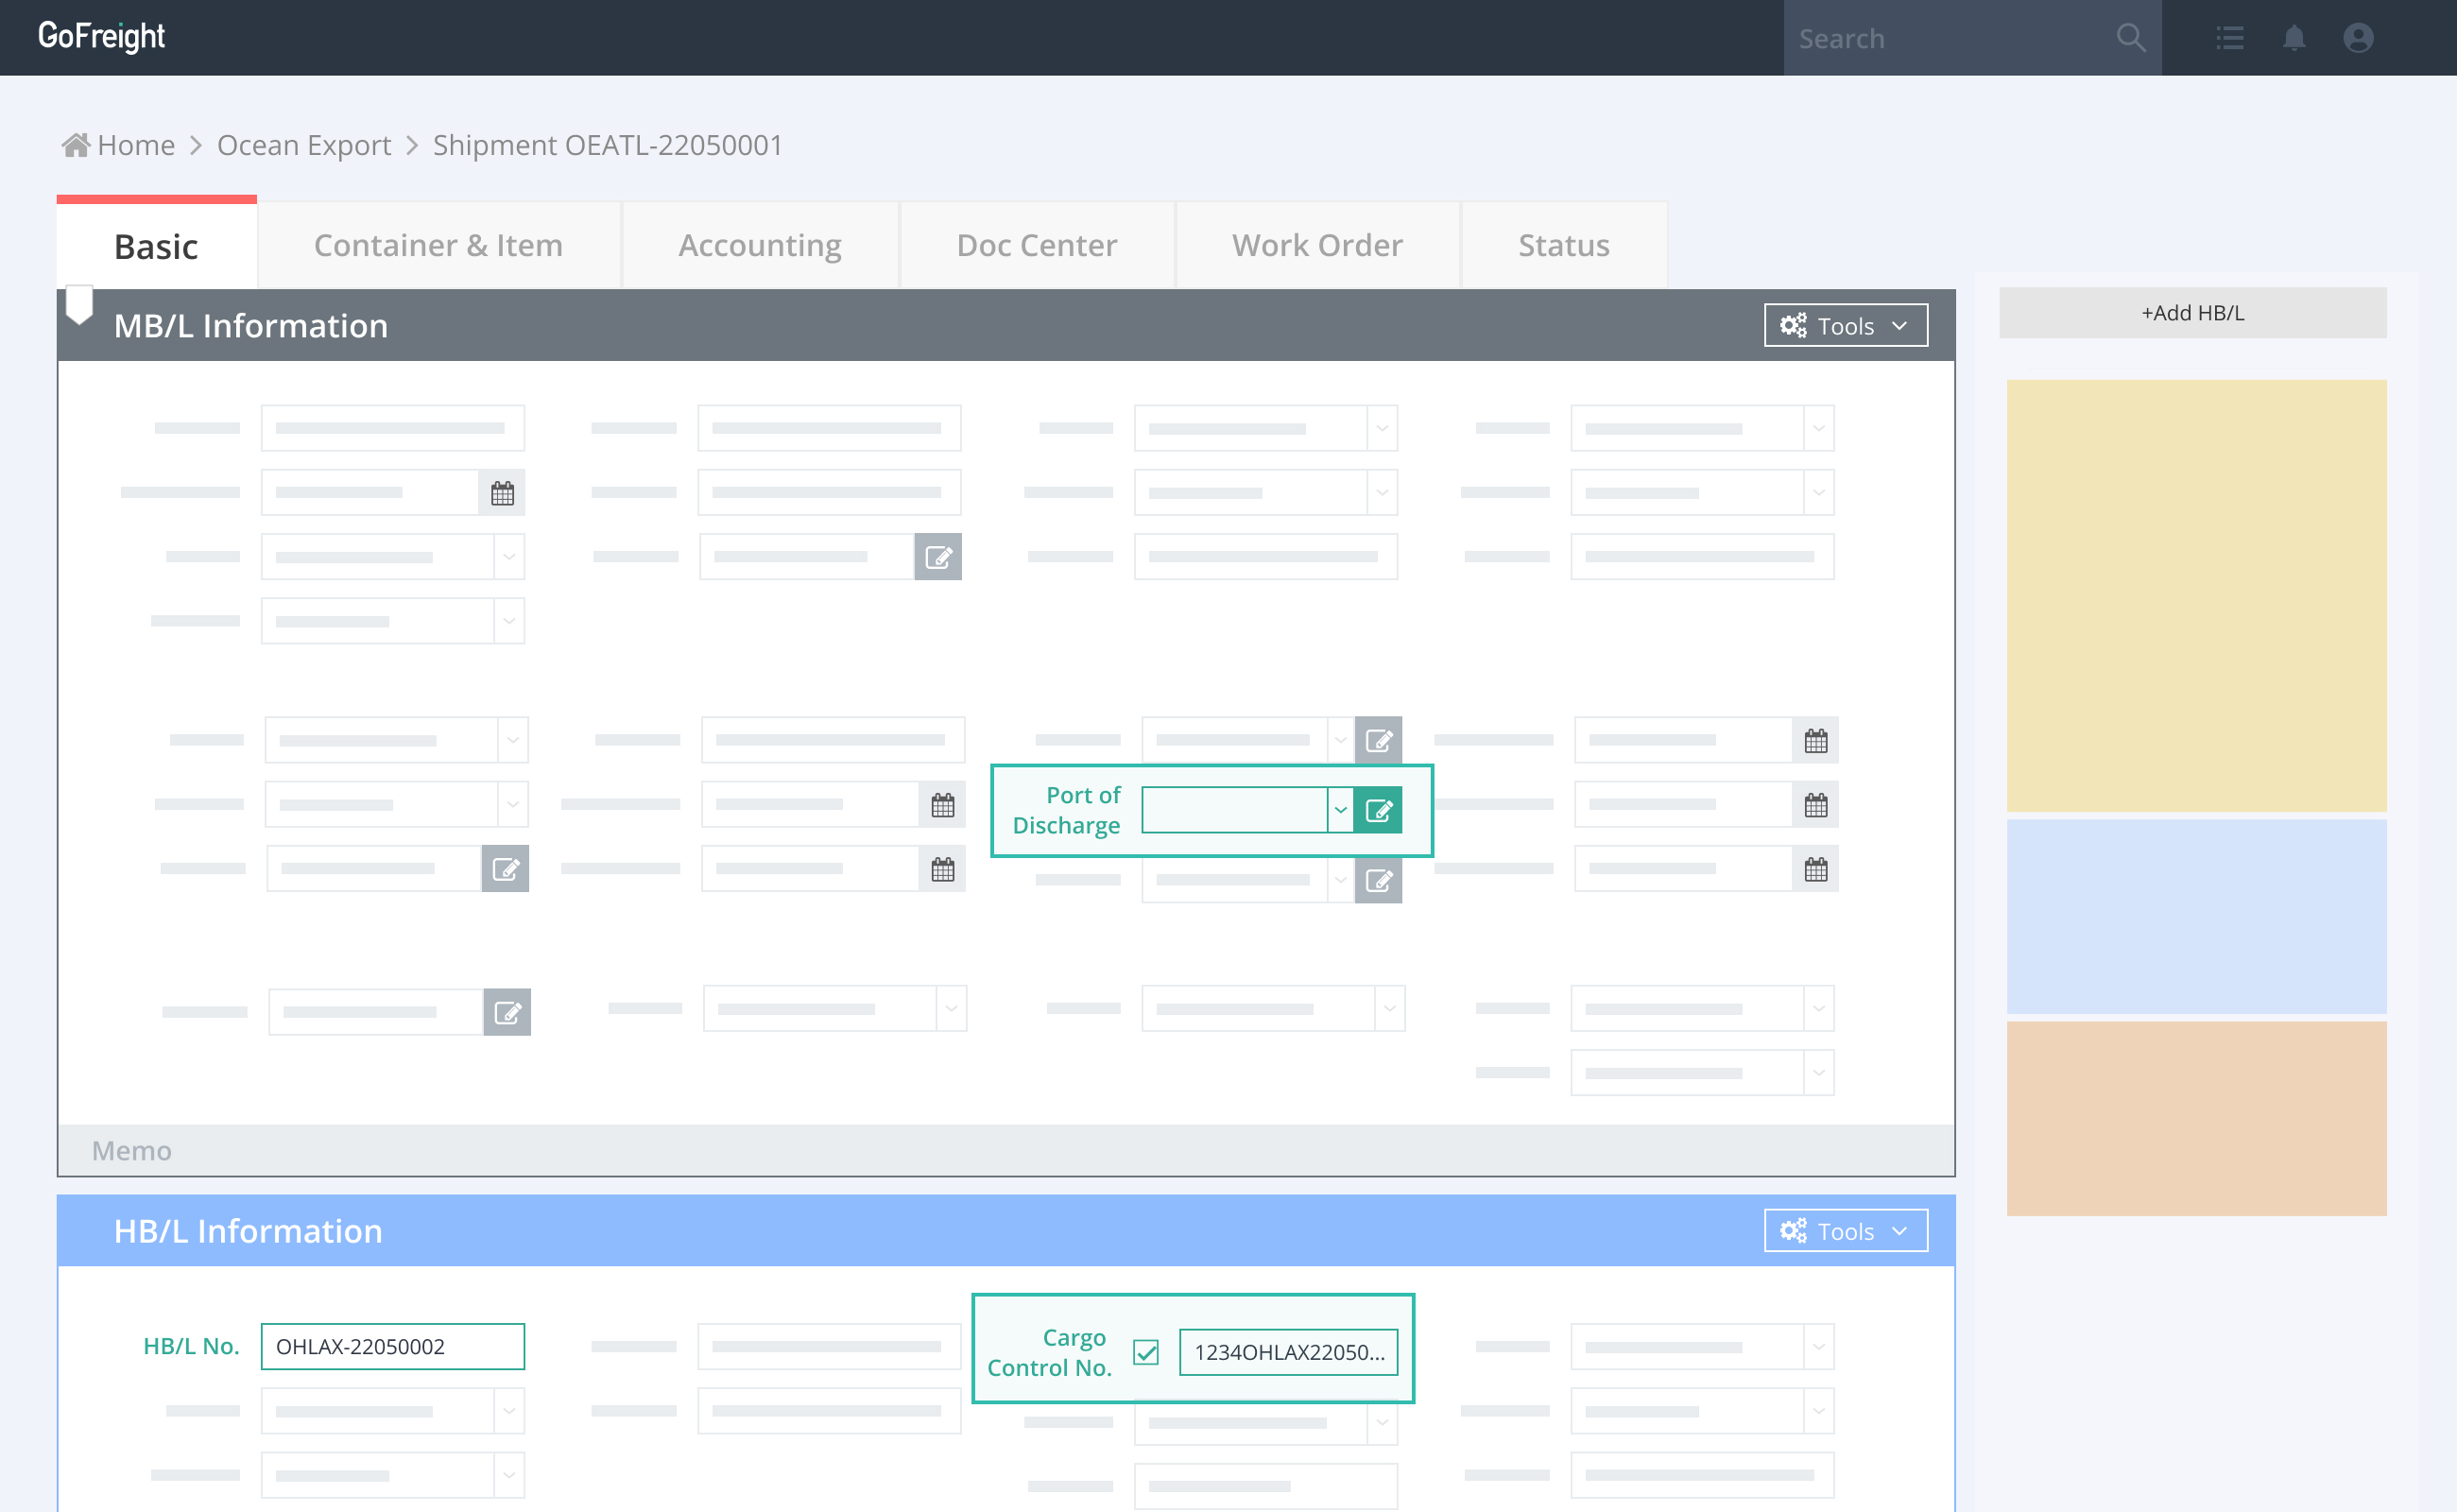Expand the Port of Discharge dropdown
The height and width of the screenshot is (1512, 2457).
pyautogui.click(x=1340, y=810)
